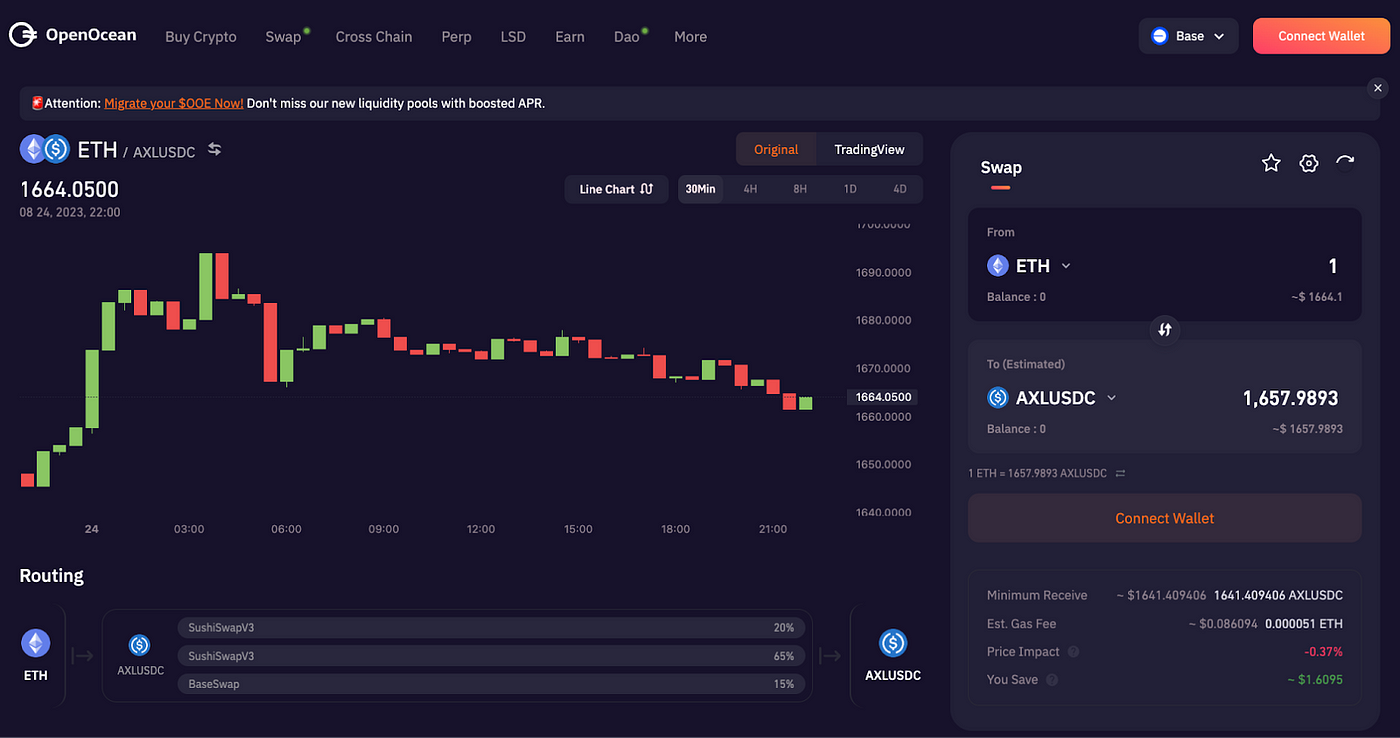Click the ETH icon in From field
The height and width of the screenshot is (738, 1400).
point(998,265)
